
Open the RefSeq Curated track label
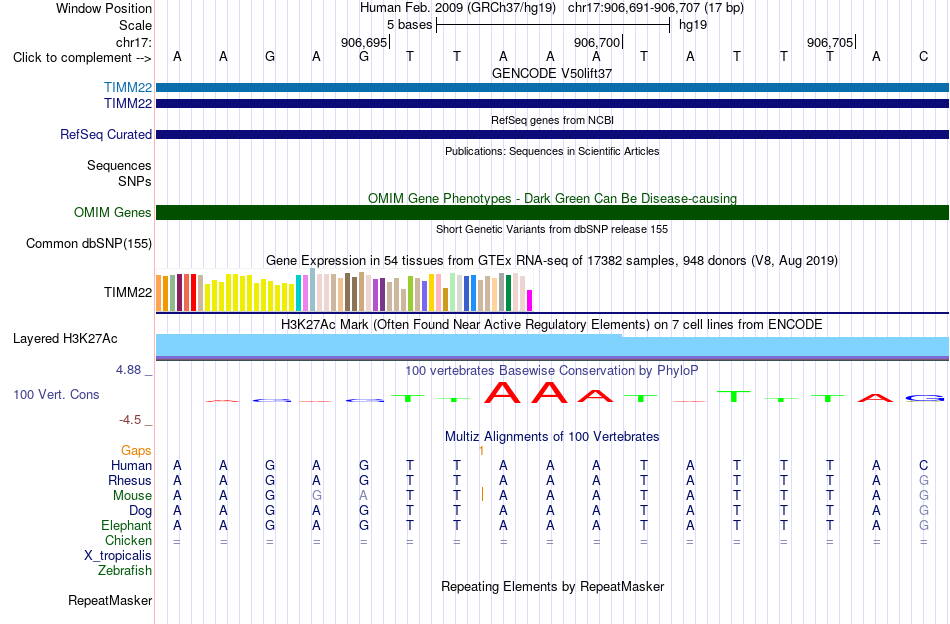click(x=106, y=134)
